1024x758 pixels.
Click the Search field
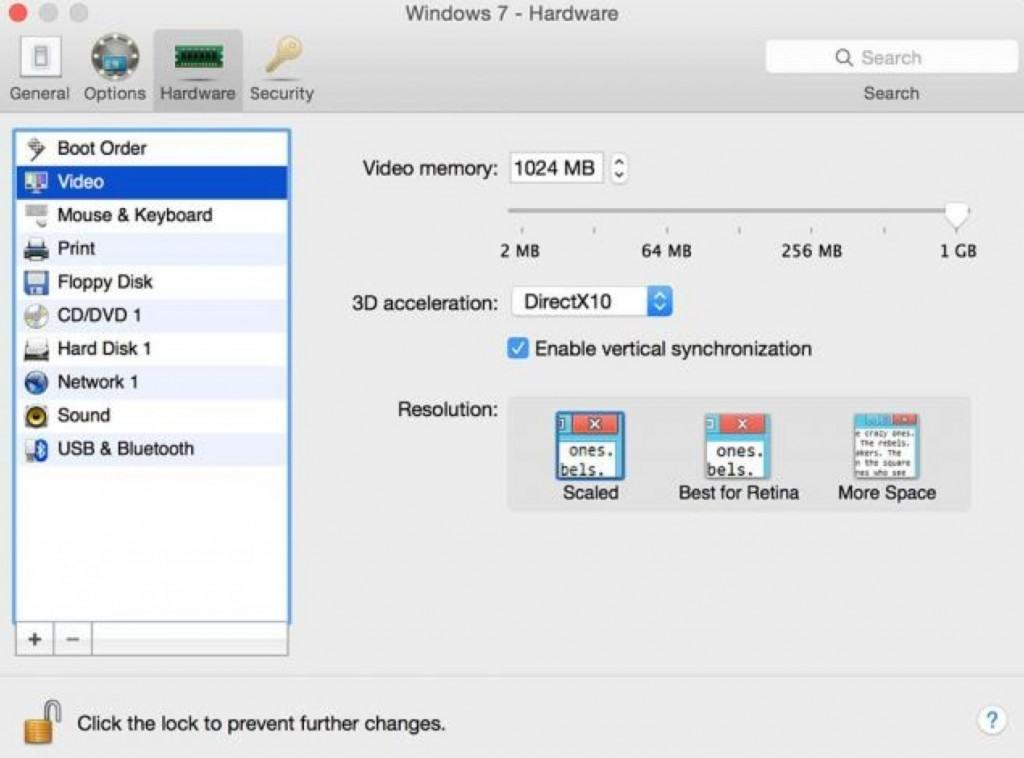891,57
